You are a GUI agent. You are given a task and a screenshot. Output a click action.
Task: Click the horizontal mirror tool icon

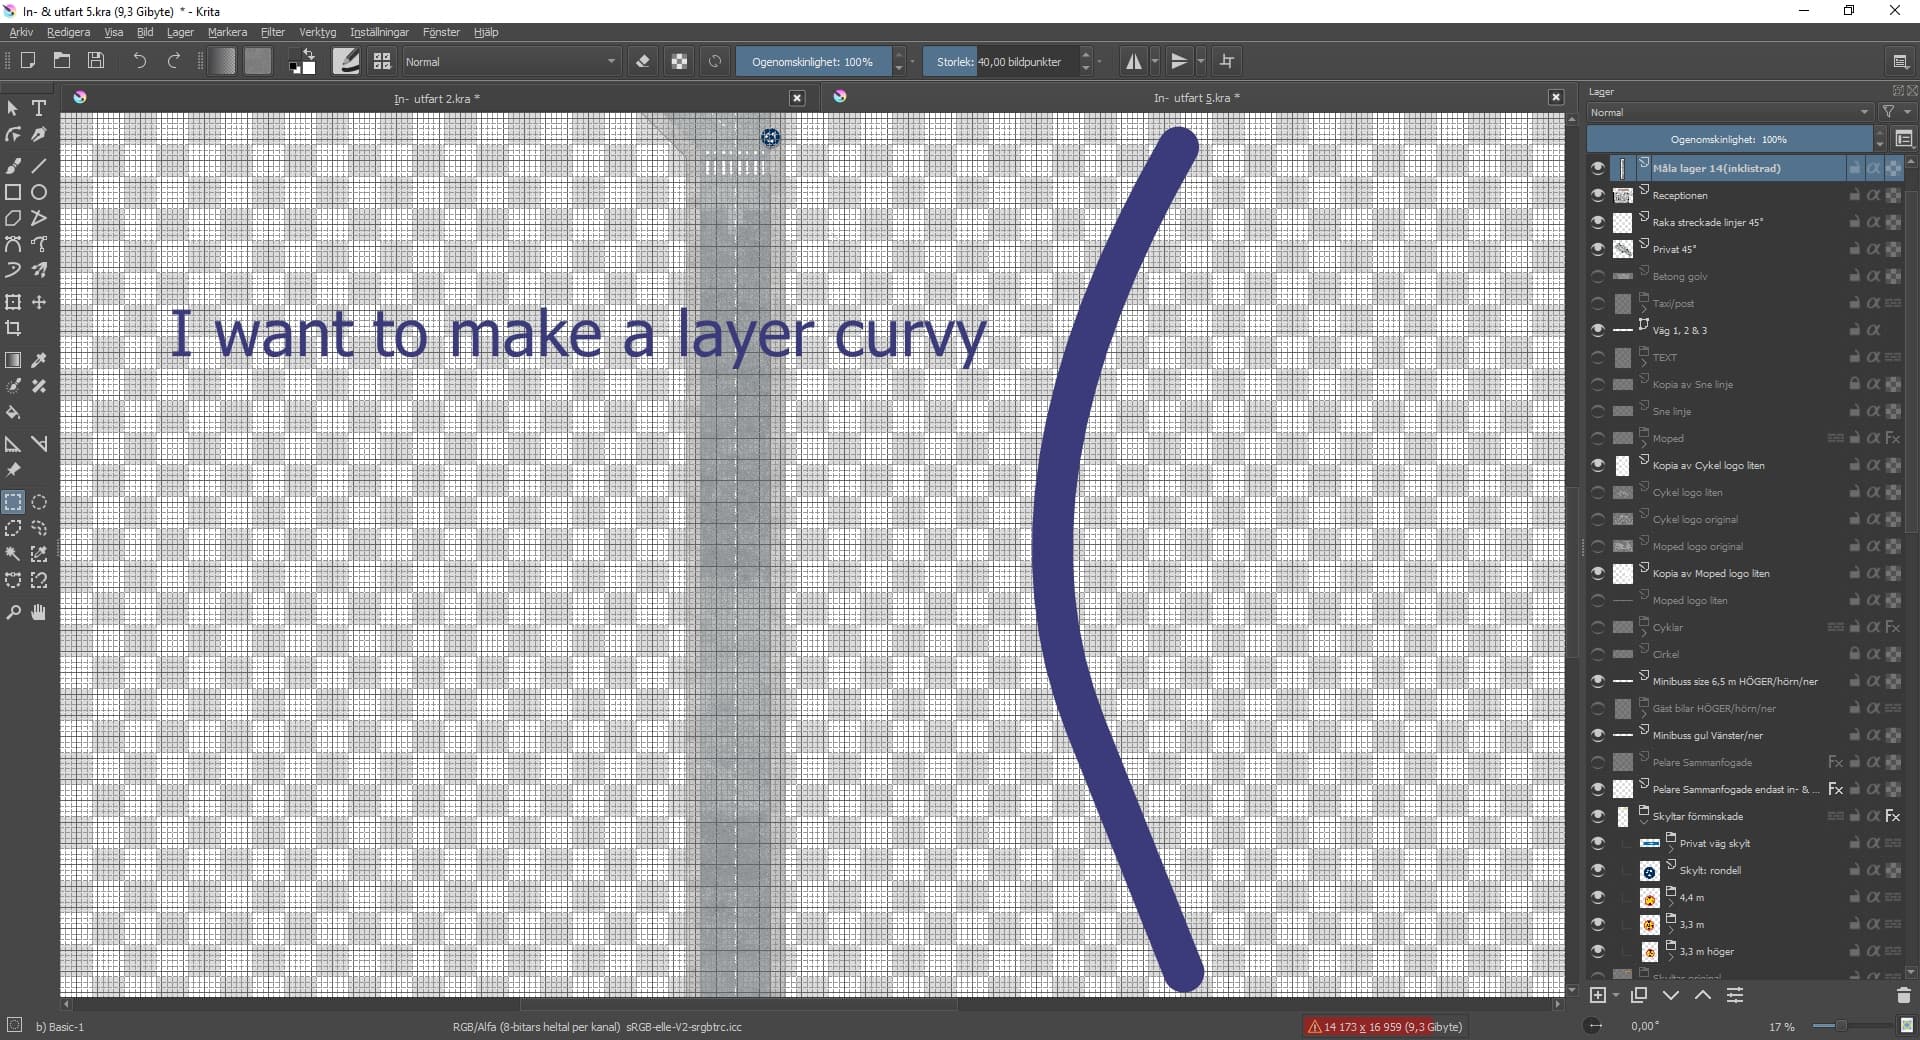point(1133,62)
